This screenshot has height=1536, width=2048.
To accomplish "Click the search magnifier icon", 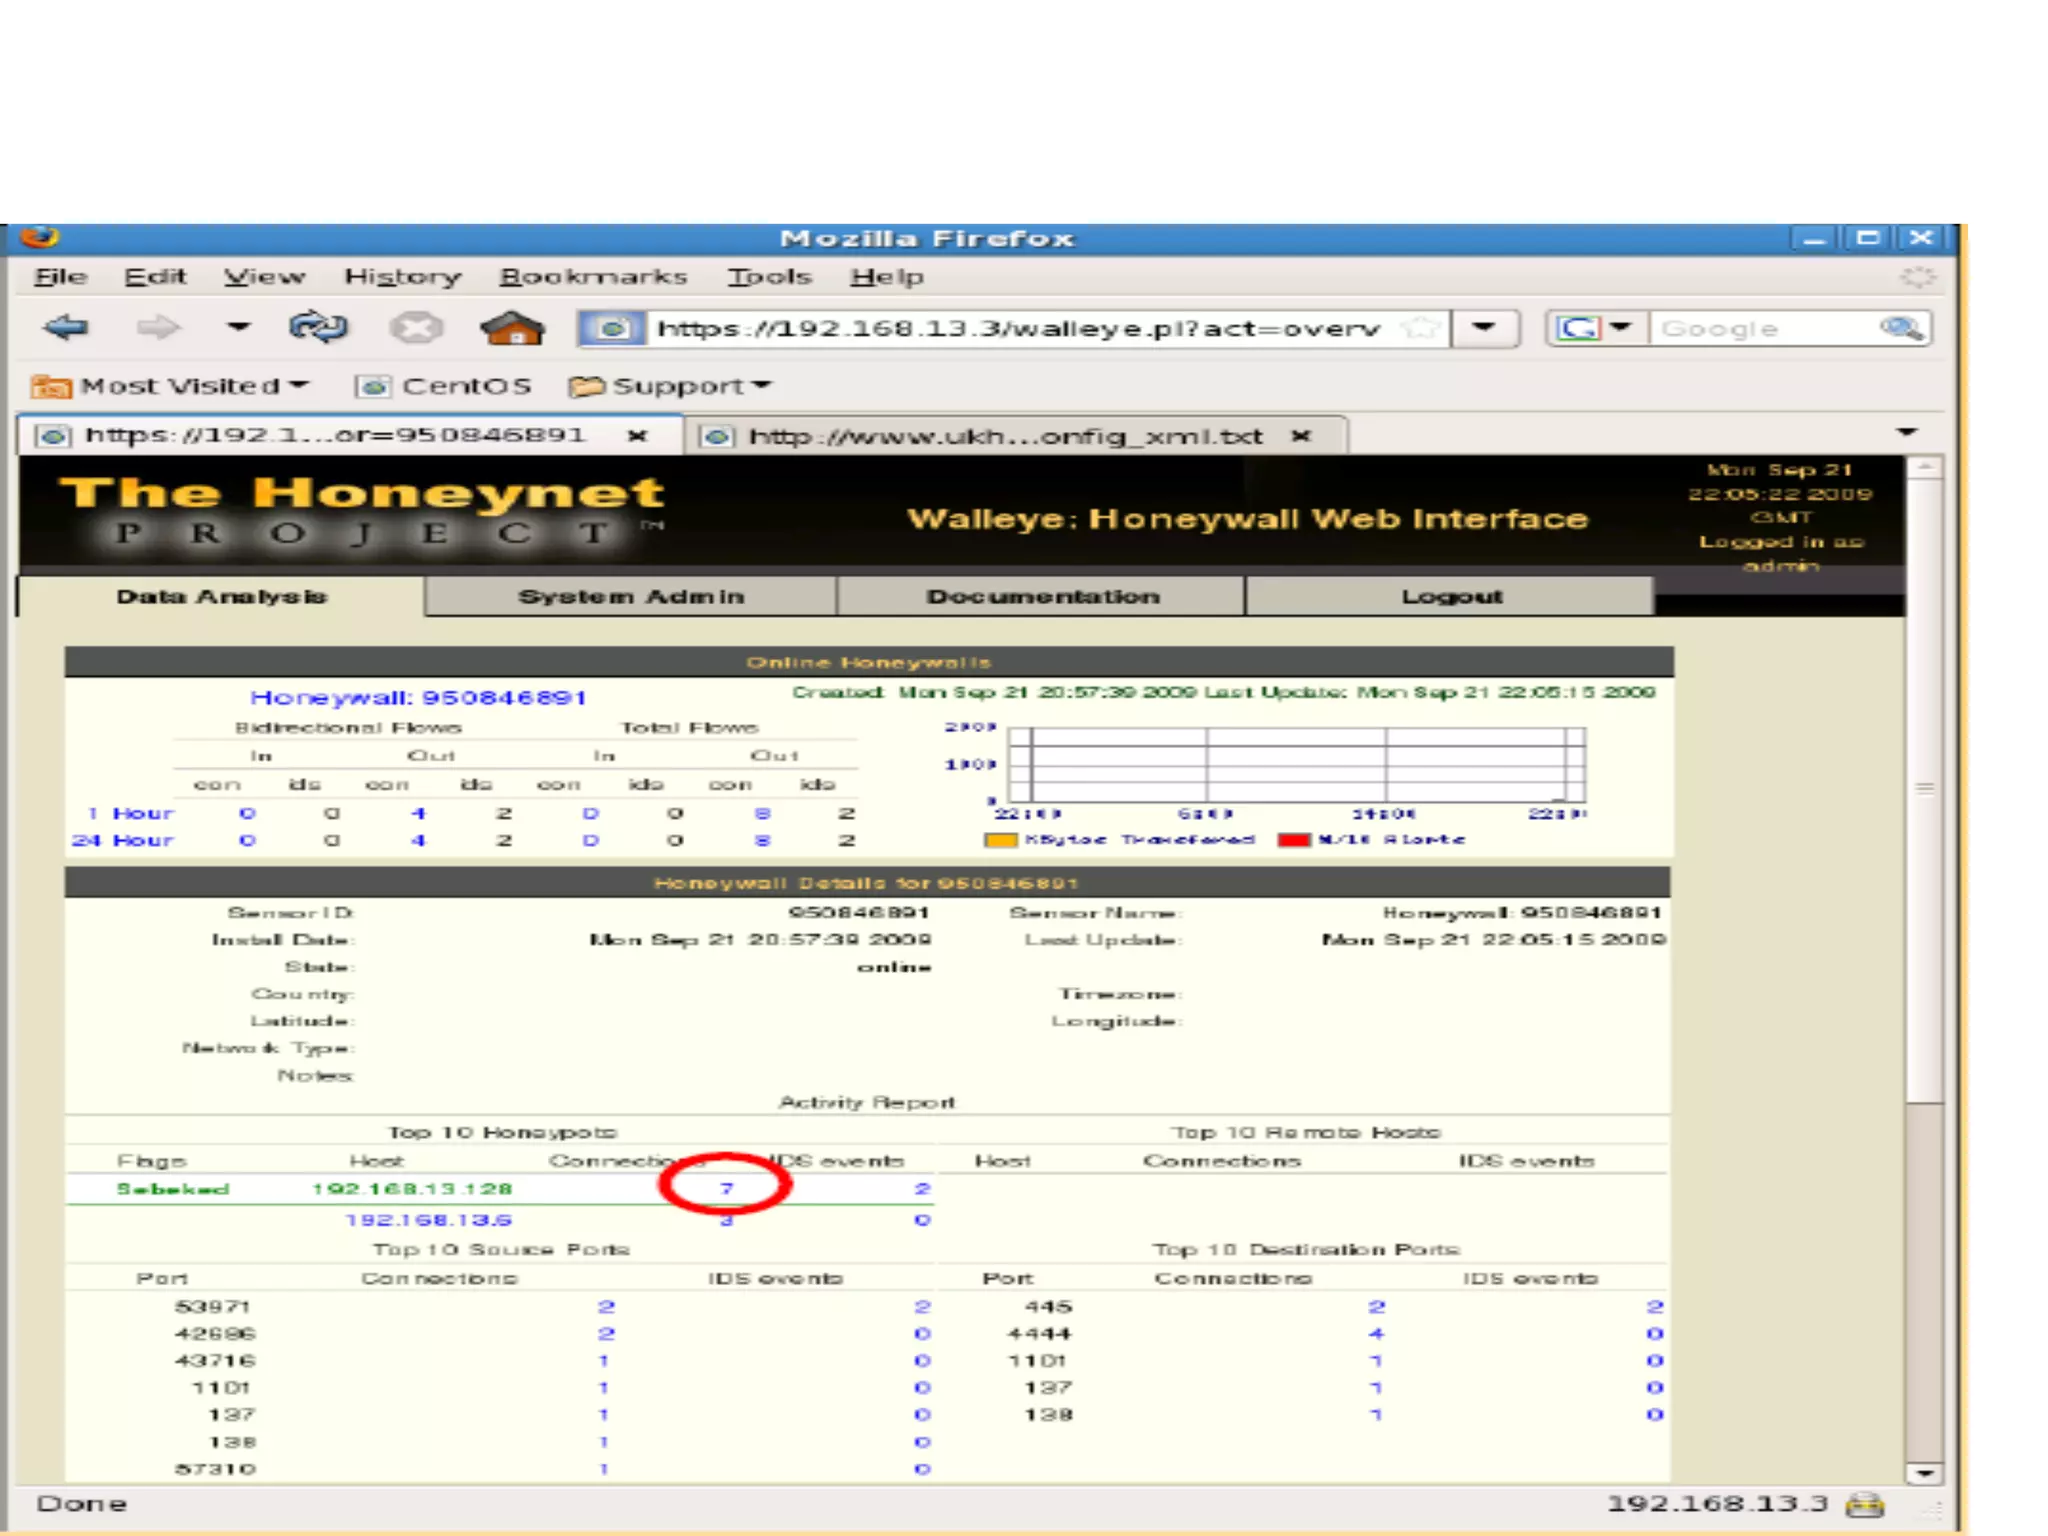I will coord(1900,328).
